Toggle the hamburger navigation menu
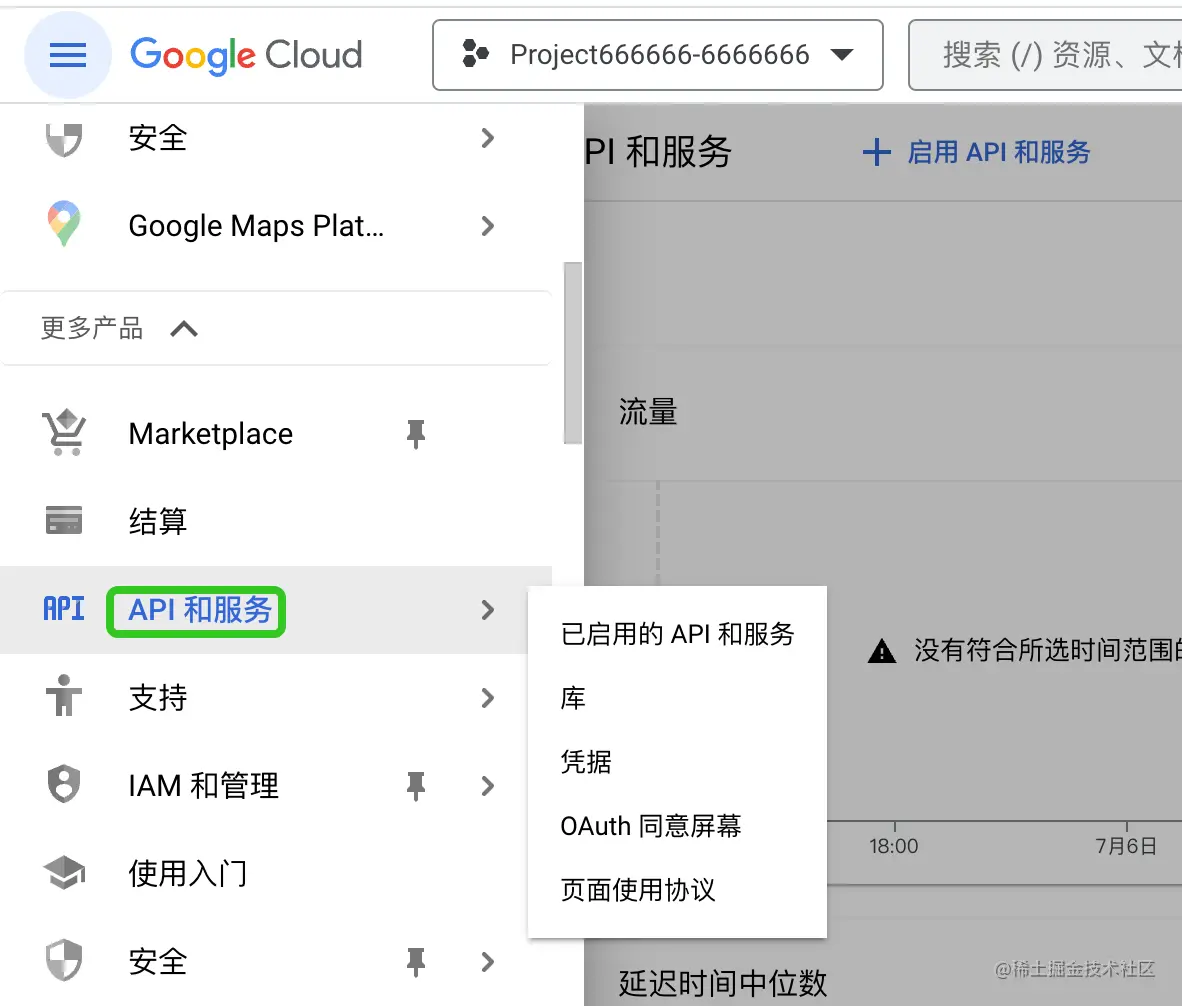 [x=68, y=55]
